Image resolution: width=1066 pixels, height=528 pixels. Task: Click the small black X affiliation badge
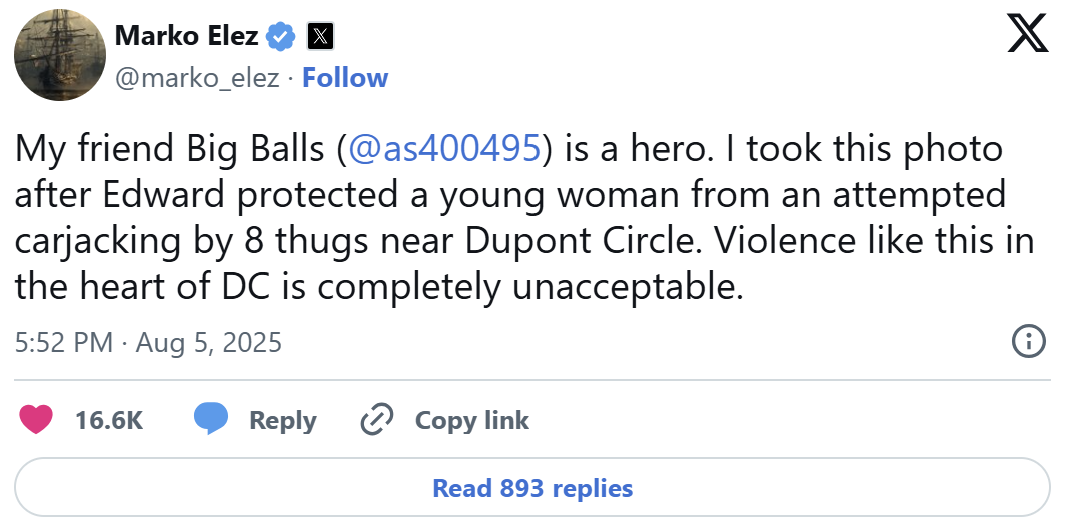(319, 38)
